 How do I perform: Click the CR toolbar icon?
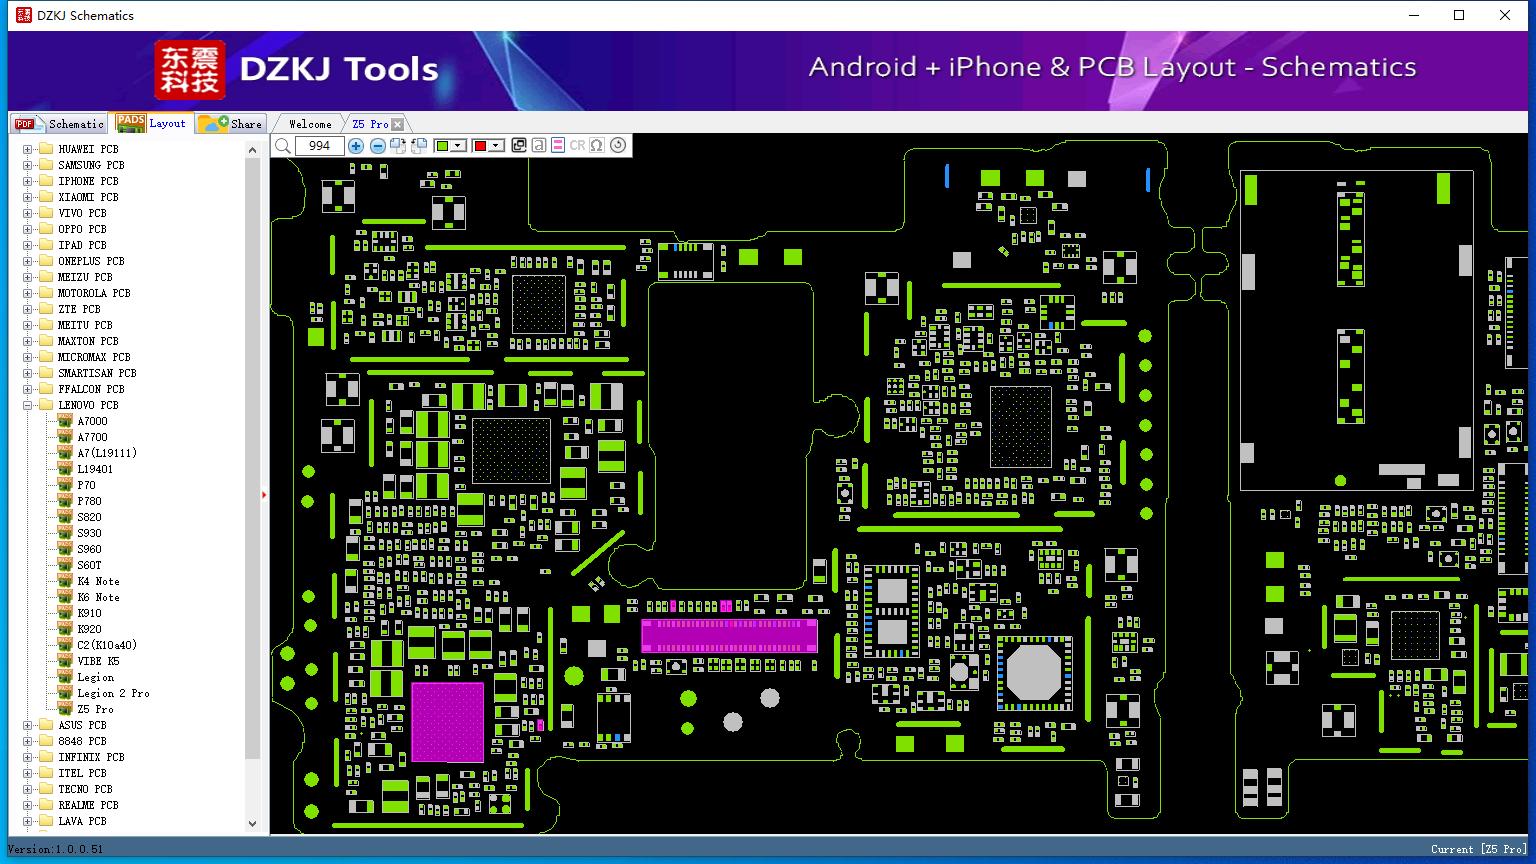[x=577, y=145]
